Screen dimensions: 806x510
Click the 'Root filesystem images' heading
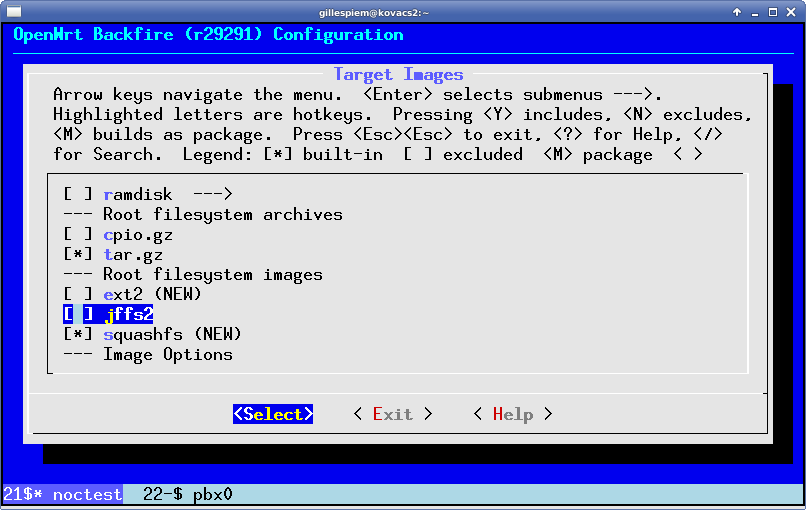(213, 275)
